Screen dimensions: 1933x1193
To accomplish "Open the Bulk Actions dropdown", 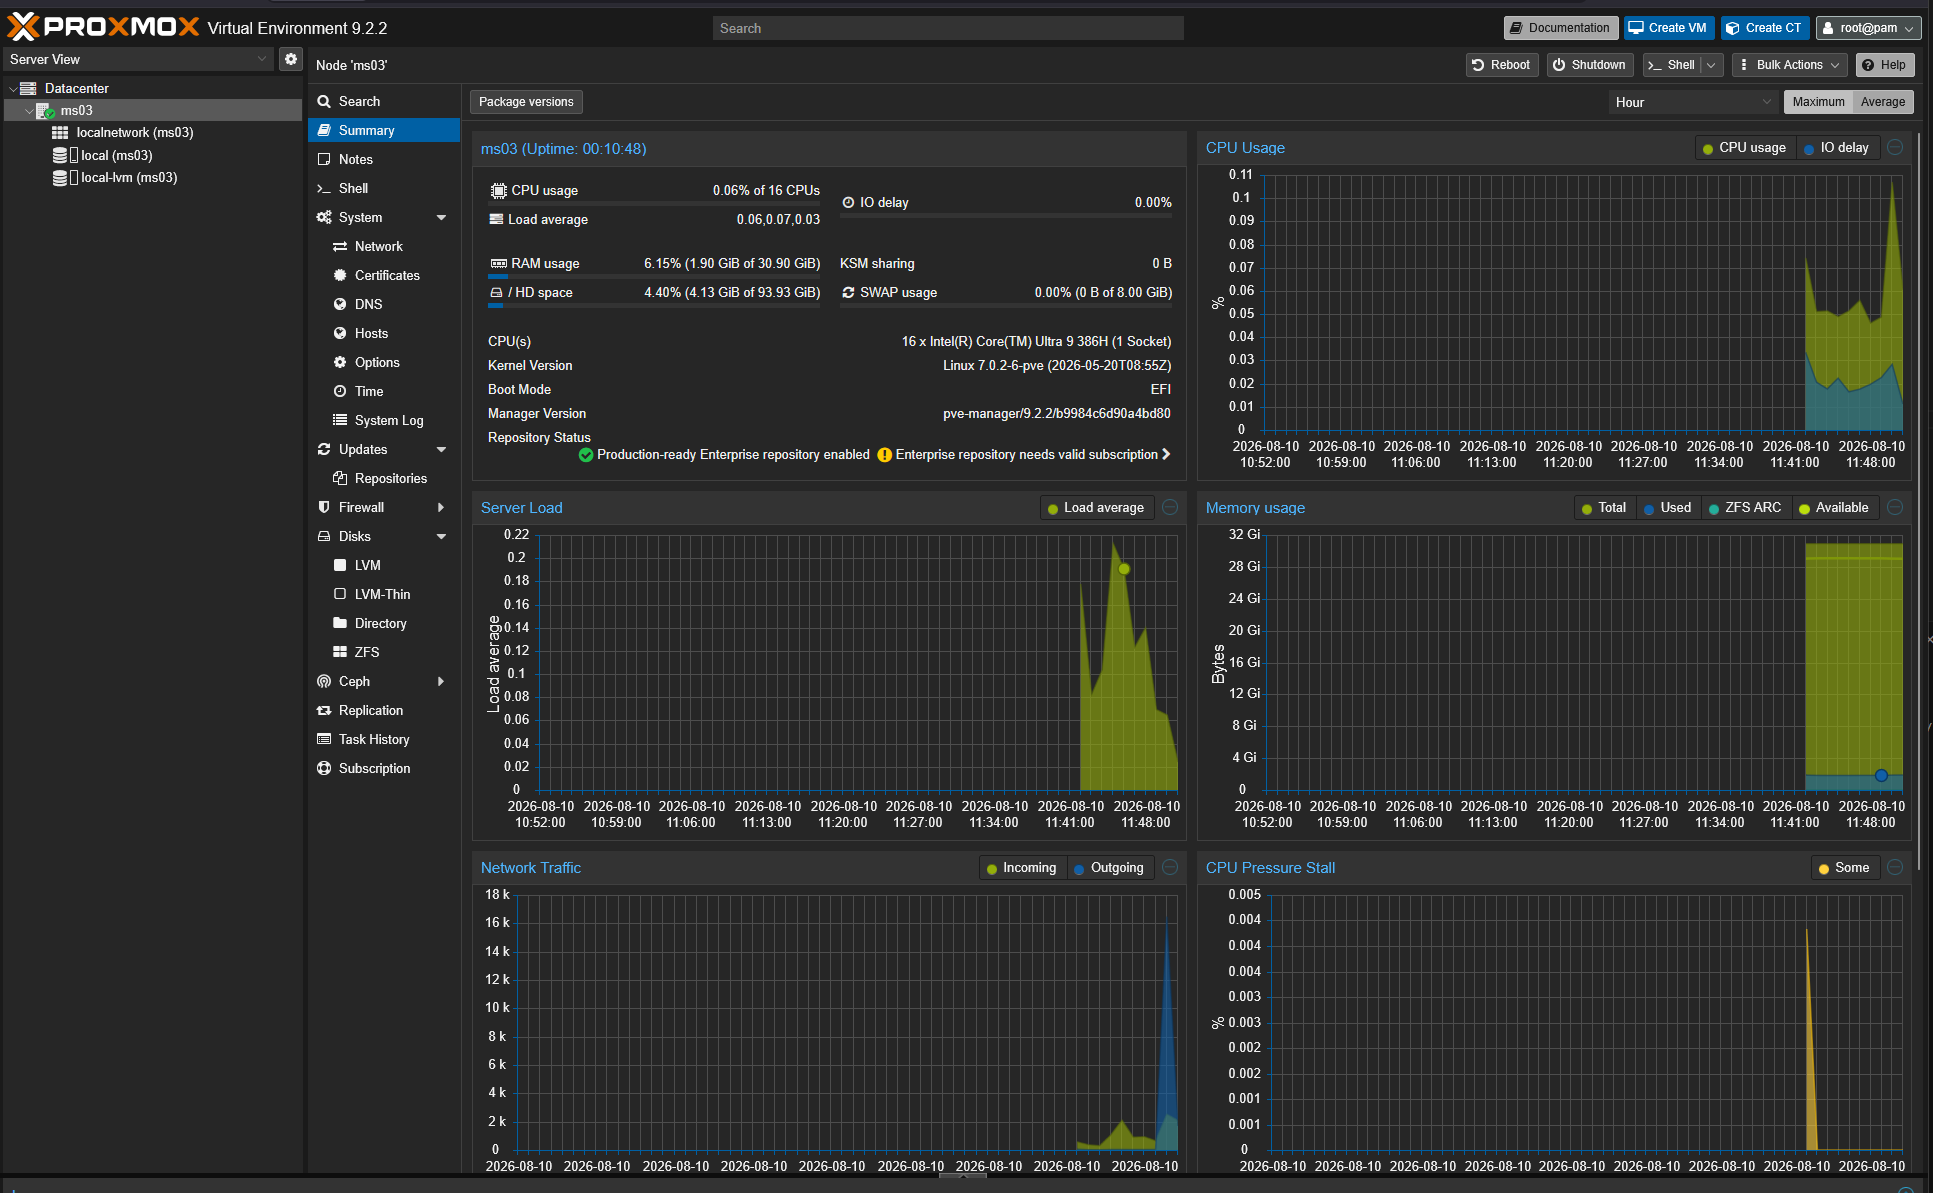I will tap(1790, 65).
